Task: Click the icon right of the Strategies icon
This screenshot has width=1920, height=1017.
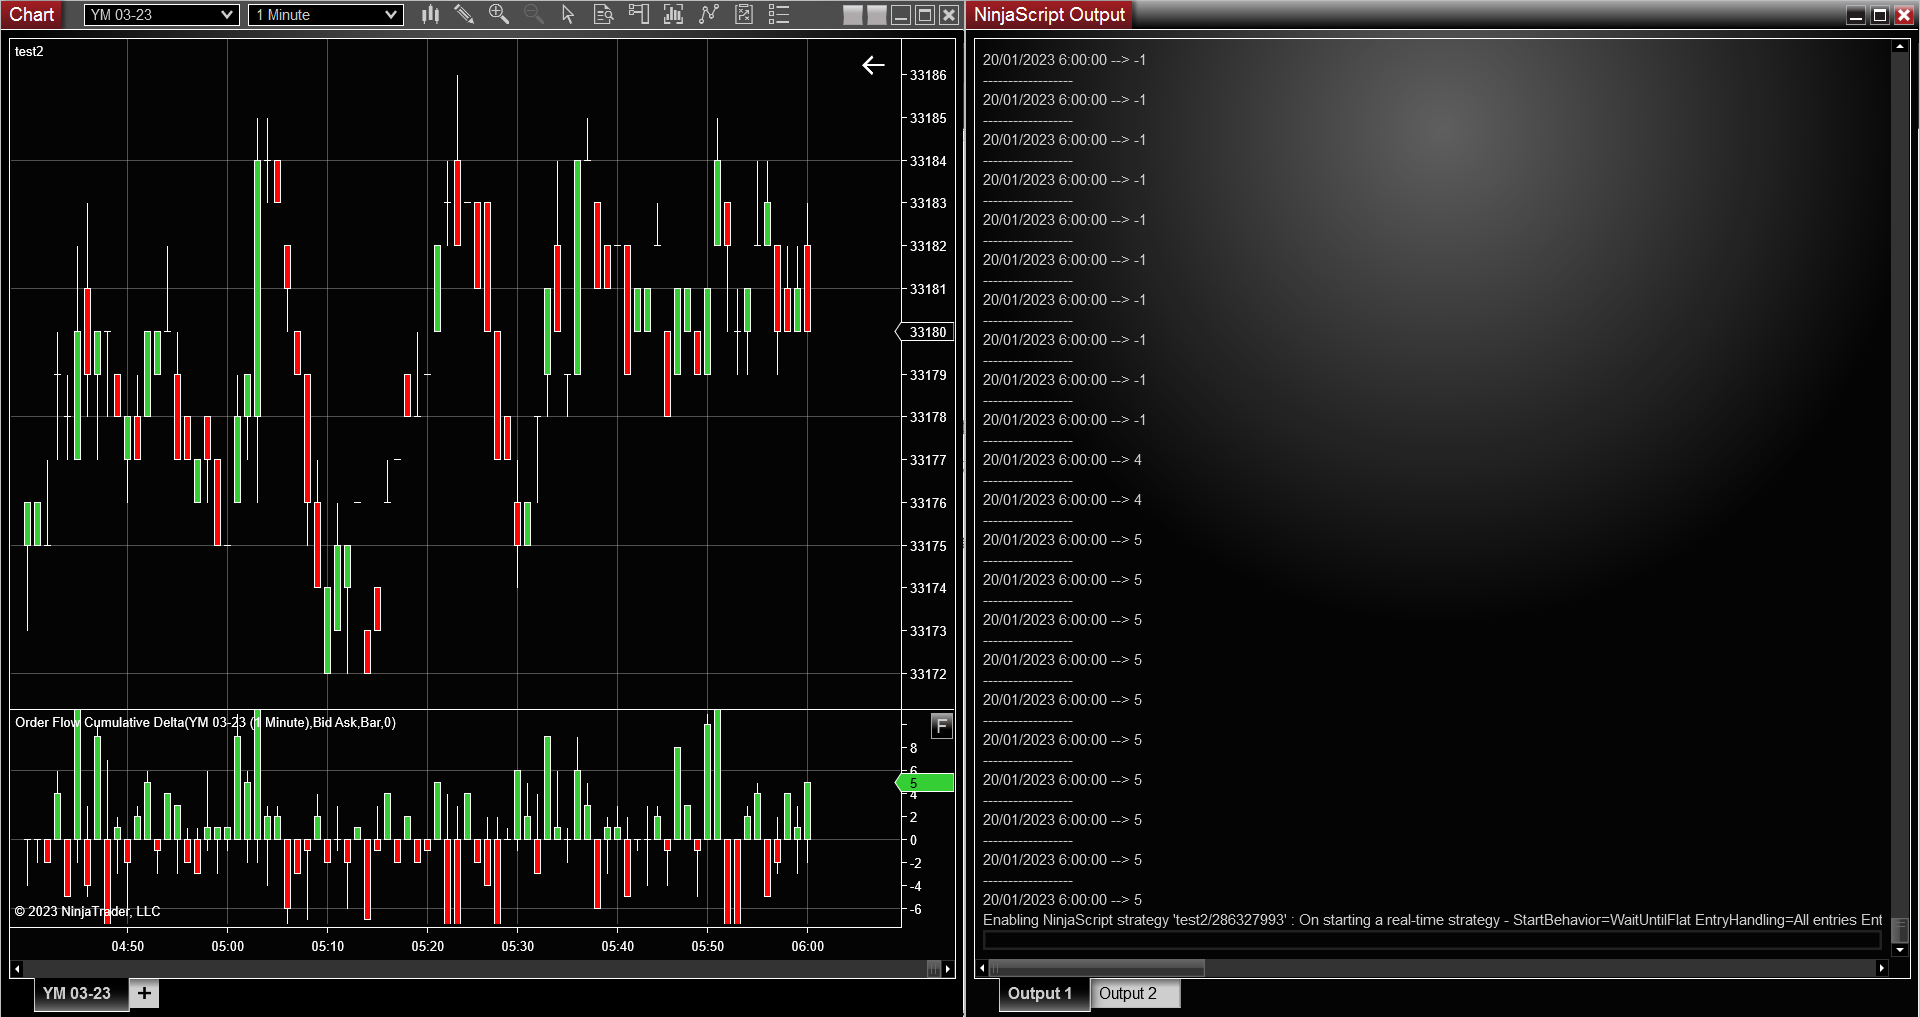Action: [x=744, y=14]
